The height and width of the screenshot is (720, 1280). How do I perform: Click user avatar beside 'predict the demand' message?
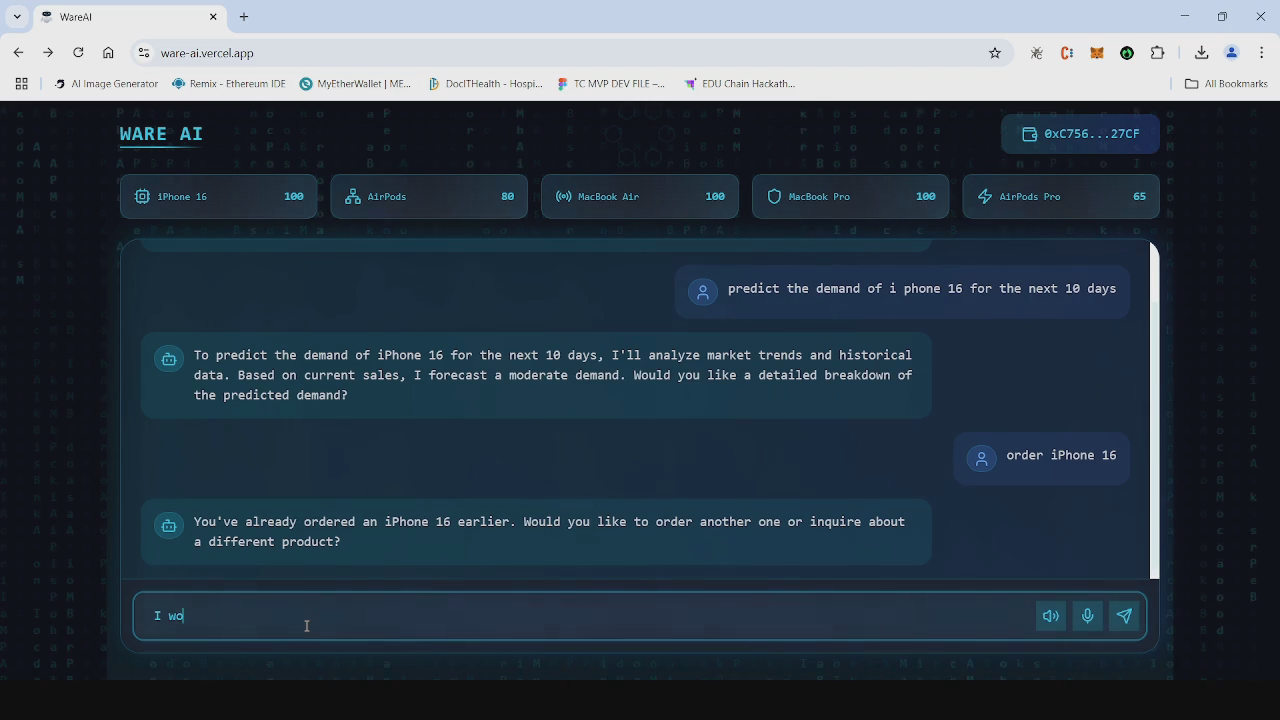tap(703, 292)
